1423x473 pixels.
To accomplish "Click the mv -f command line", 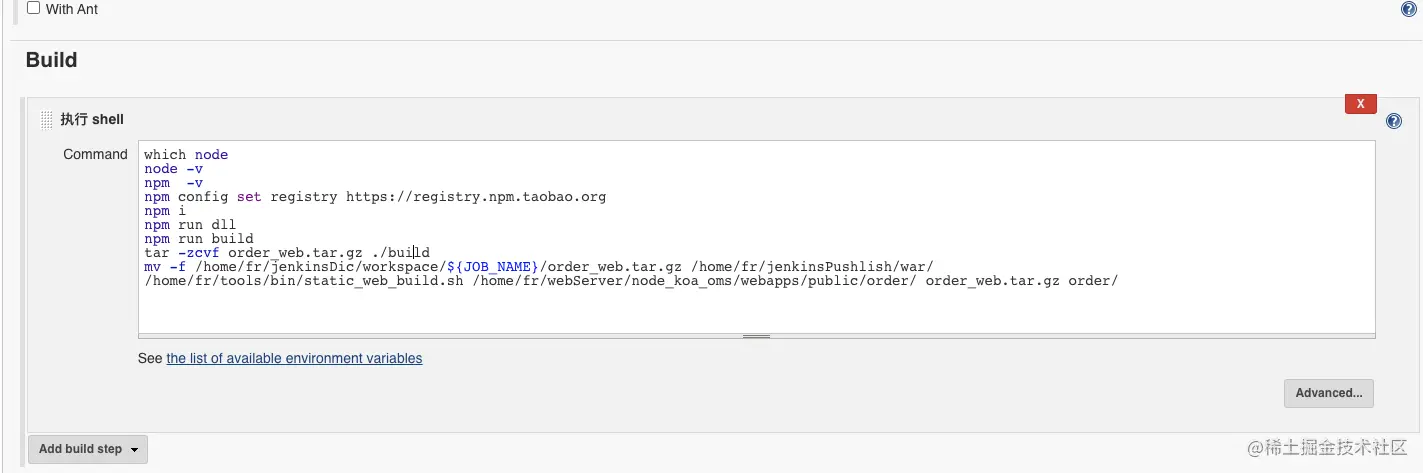I will [x=538, y=267].
